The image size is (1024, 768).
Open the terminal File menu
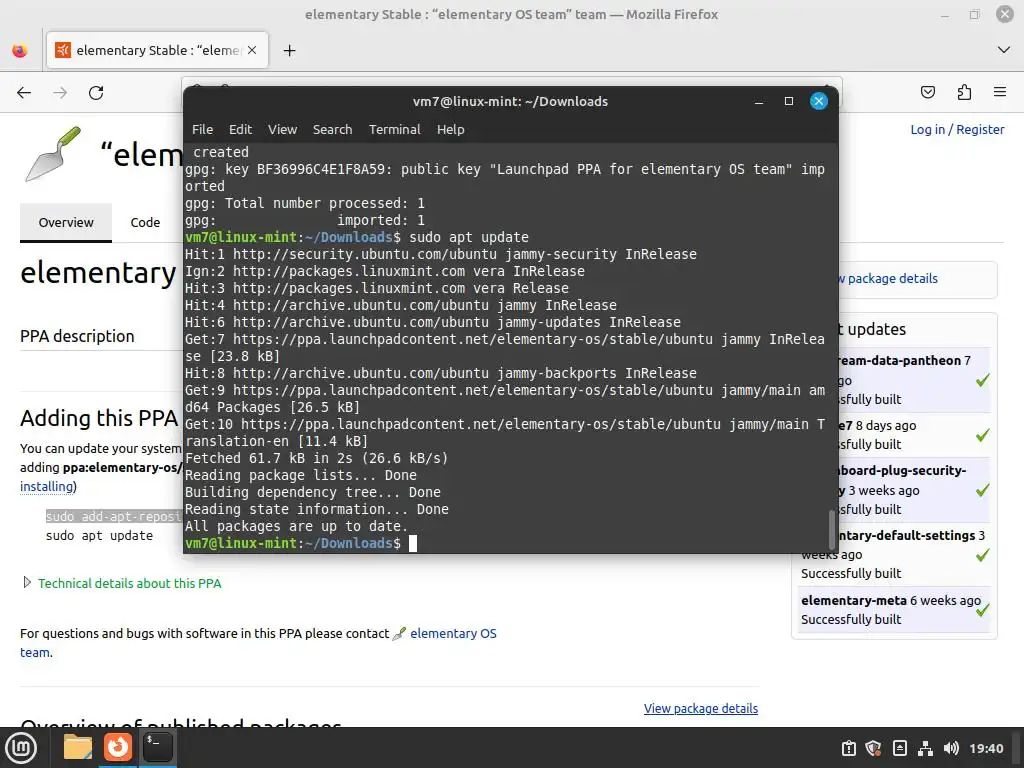(x=202, y=129)
